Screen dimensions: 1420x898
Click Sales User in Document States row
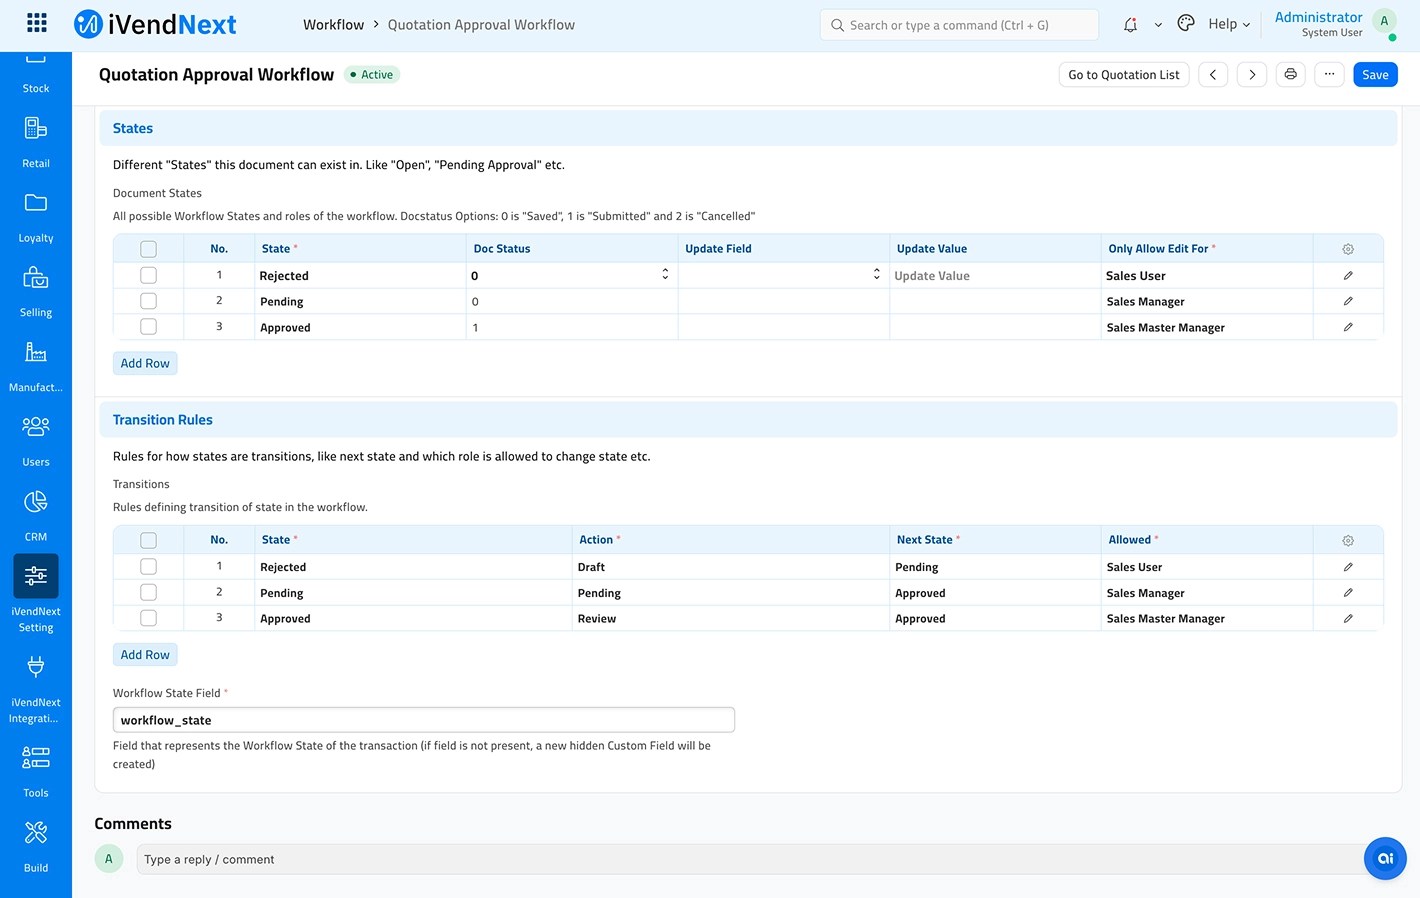(x=1135, y=276)
